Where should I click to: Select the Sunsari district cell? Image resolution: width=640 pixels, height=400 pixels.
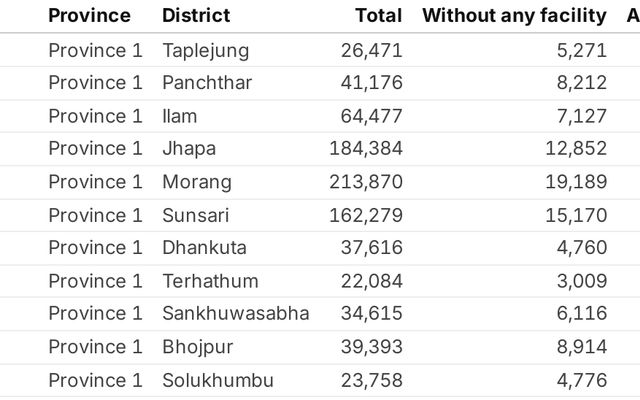click(196, 215)
